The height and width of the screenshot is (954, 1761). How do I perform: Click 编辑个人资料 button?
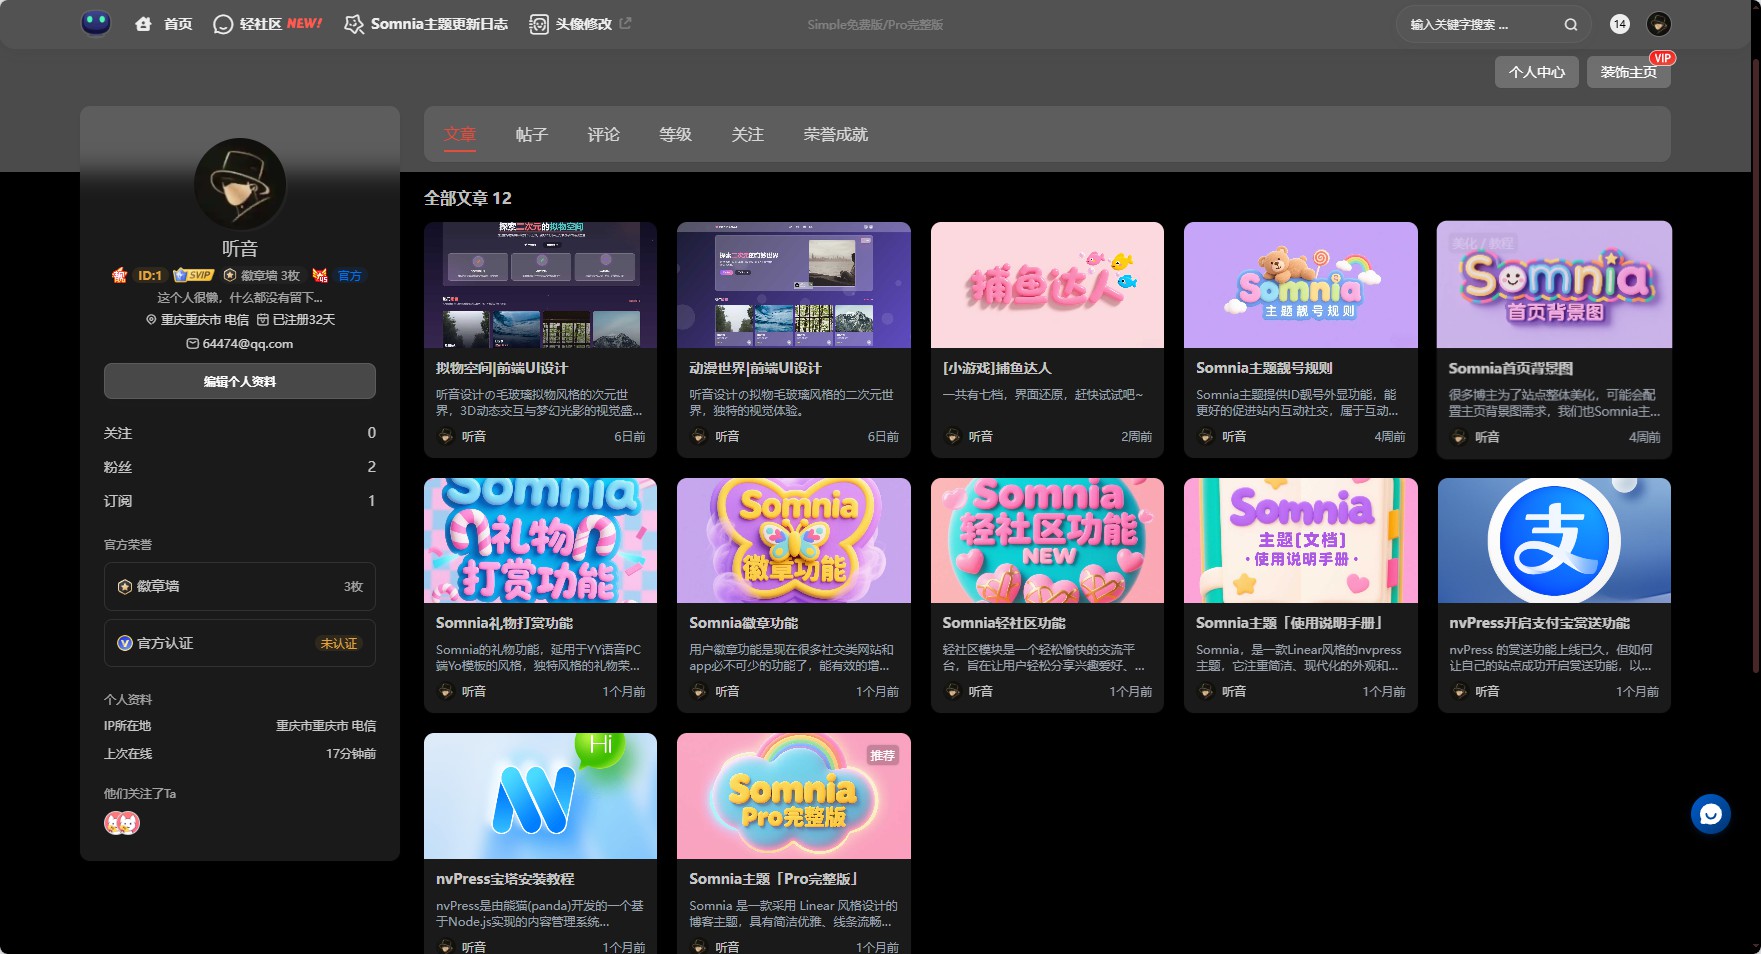(240, 381)
